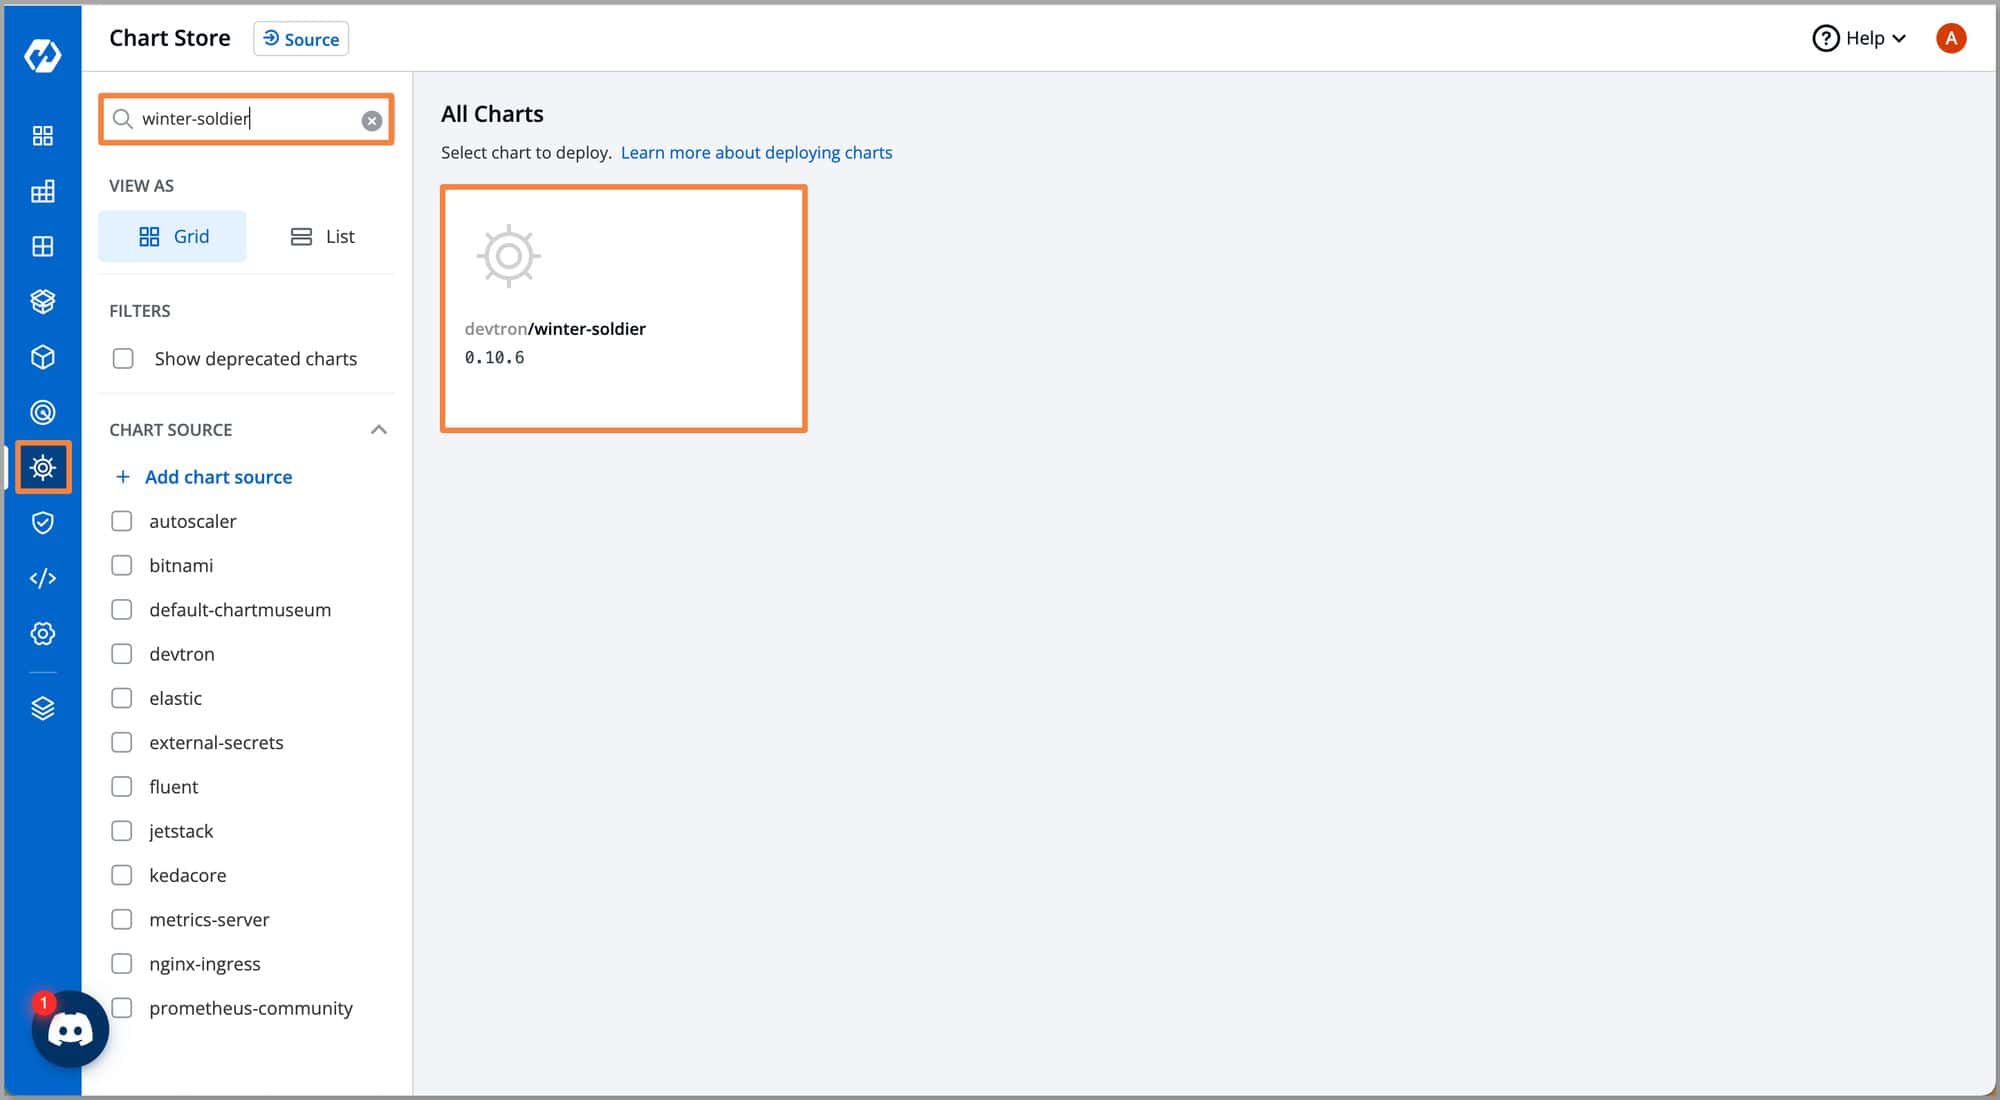Click the Chart Store settings gear icon
The width and height of the screenshot is (2000, 1100).
click(x=41, y=467)
